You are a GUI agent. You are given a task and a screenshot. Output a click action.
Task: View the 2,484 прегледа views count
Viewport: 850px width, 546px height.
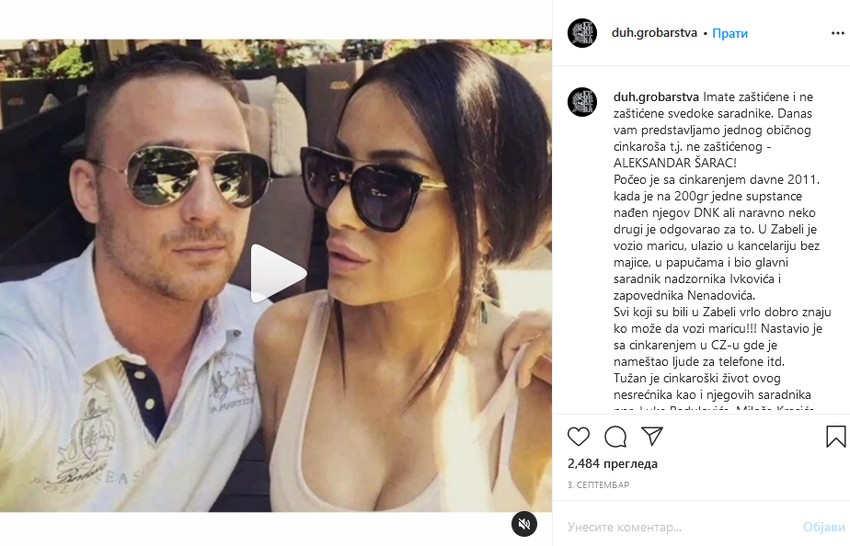pyautogui.click(x=613, y=464)
